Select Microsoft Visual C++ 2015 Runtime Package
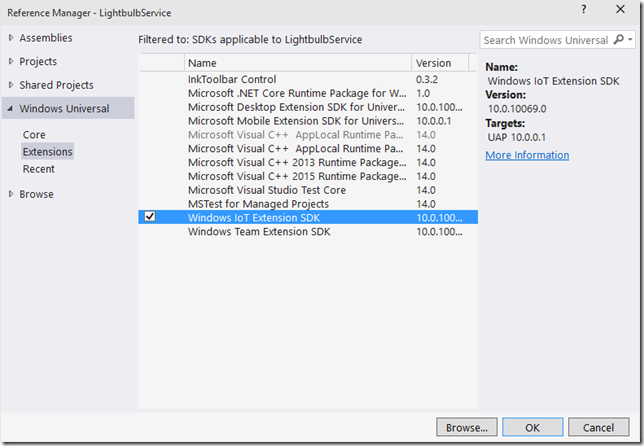644x446 pixels. 308,177
